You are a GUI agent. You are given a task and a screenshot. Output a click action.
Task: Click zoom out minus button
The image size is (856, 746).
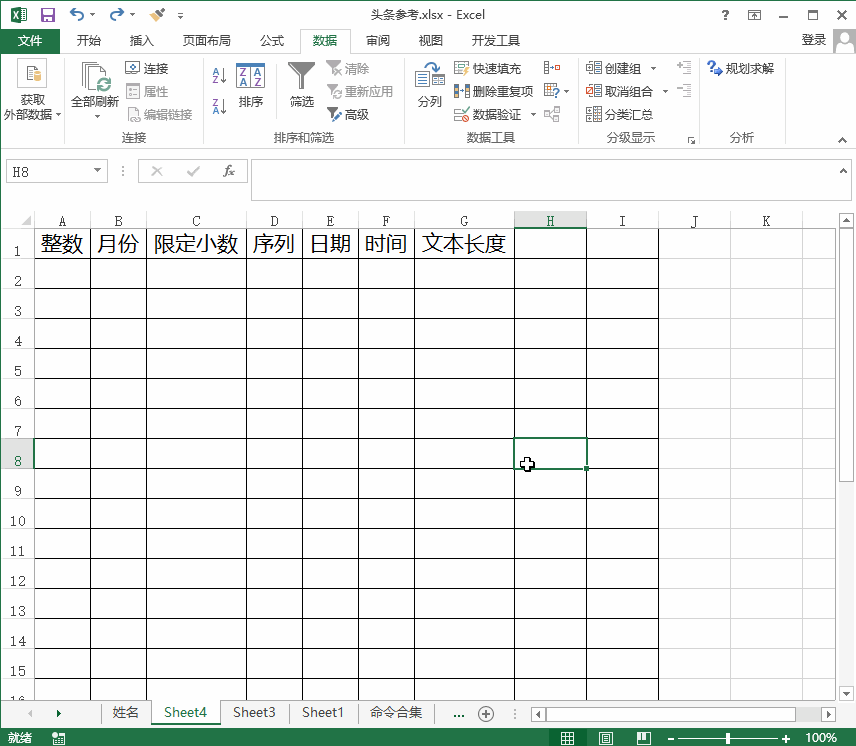tap(671, 738)
